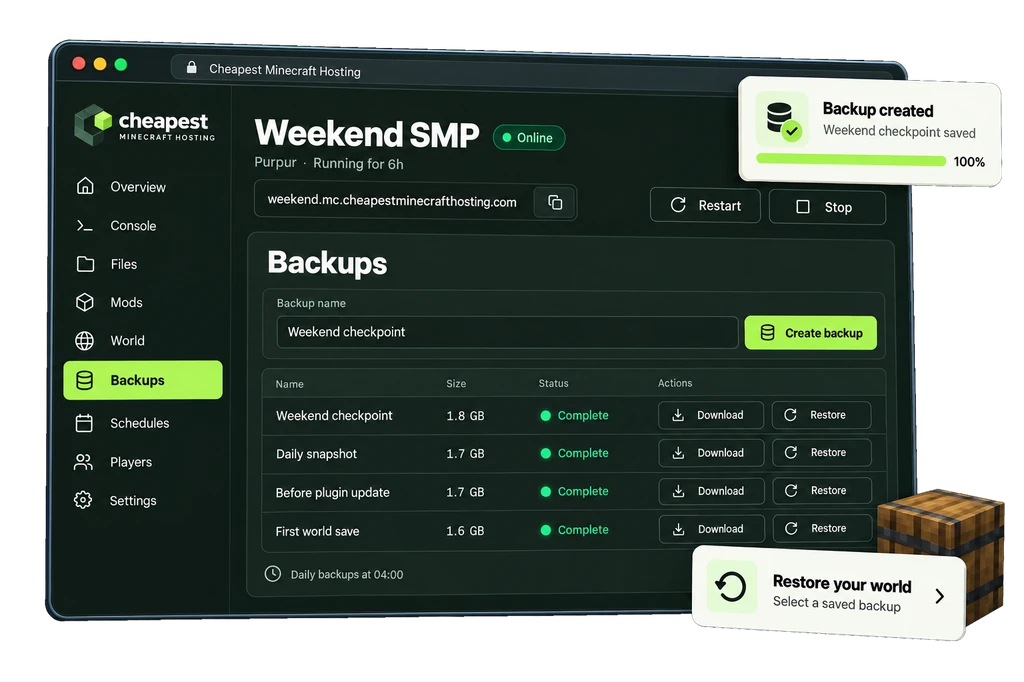
Task: Click the '1.6 GB' size value
Action: [x=466, y=530]
